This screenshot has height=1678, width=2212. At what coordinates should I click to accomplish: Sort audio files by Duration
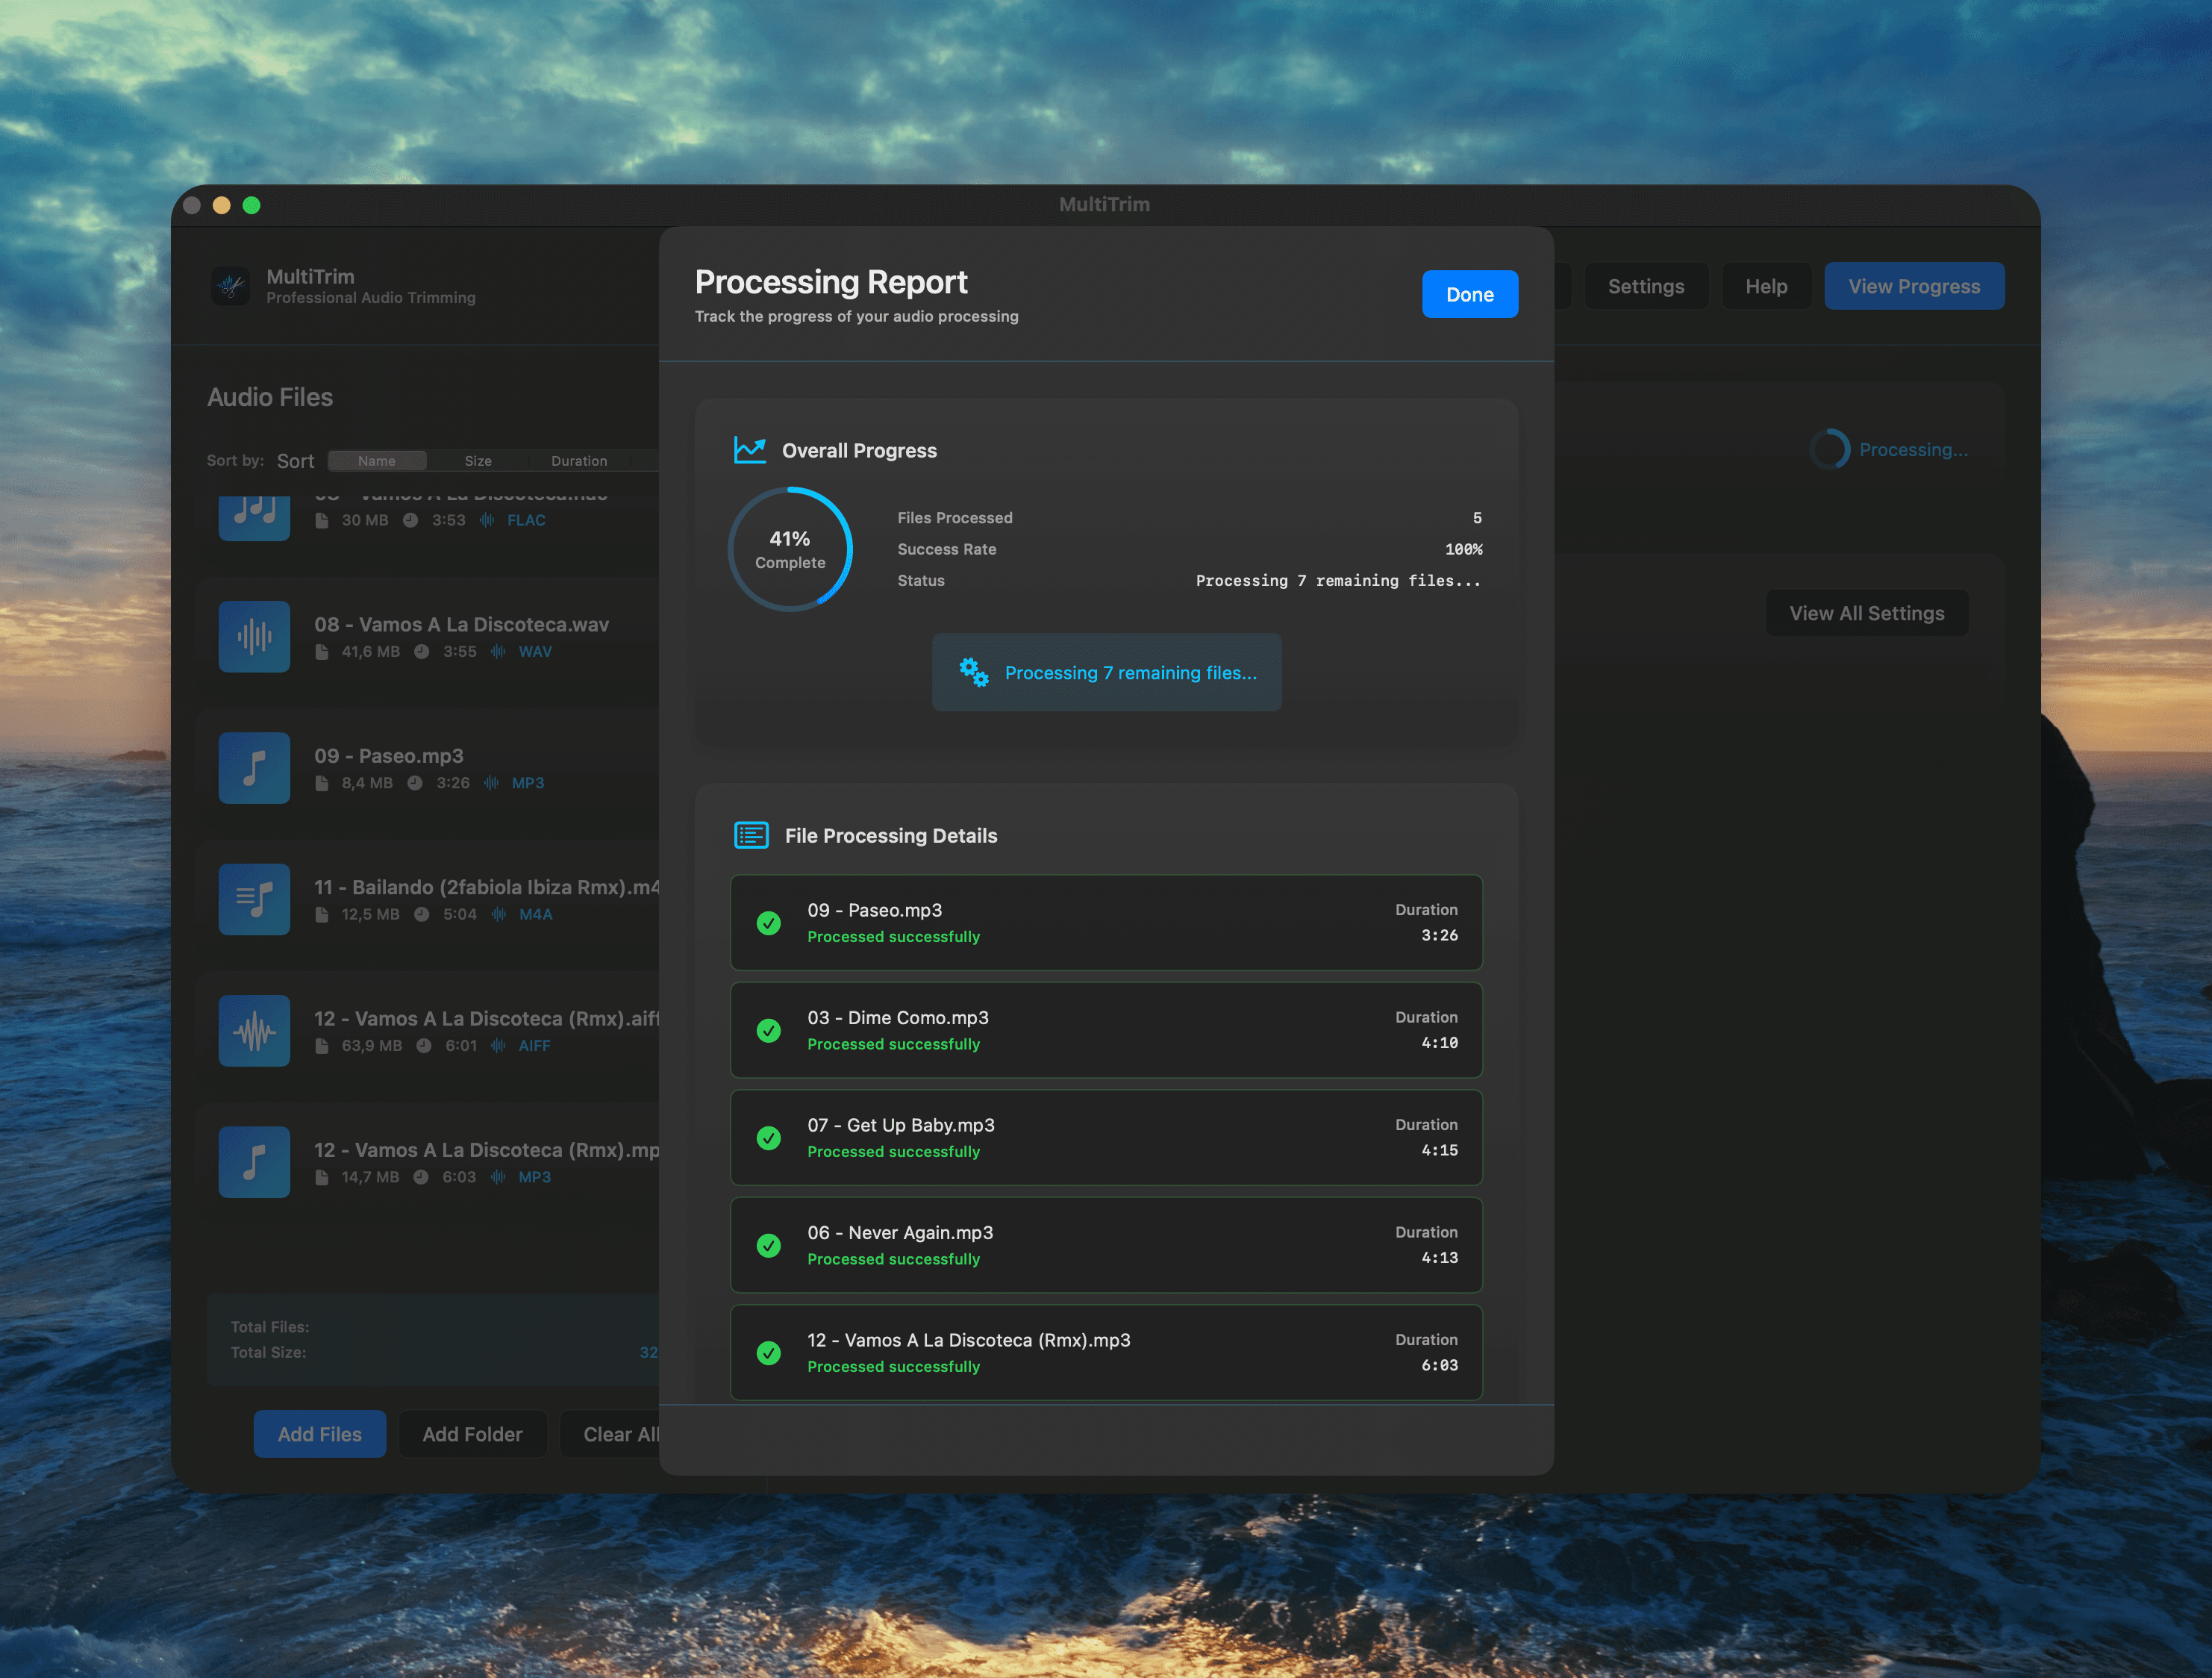point(579,461)
